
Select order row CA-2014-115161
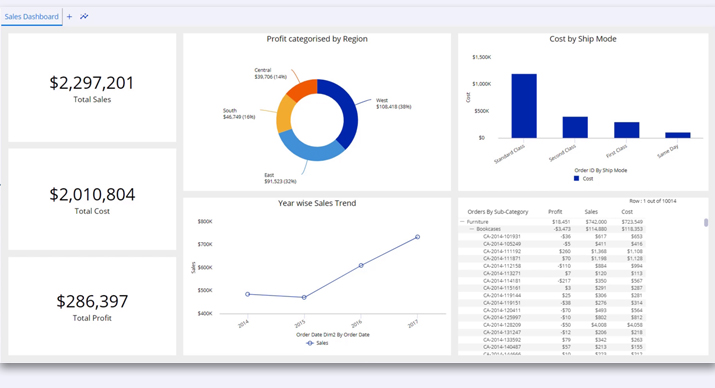[552, 288]
